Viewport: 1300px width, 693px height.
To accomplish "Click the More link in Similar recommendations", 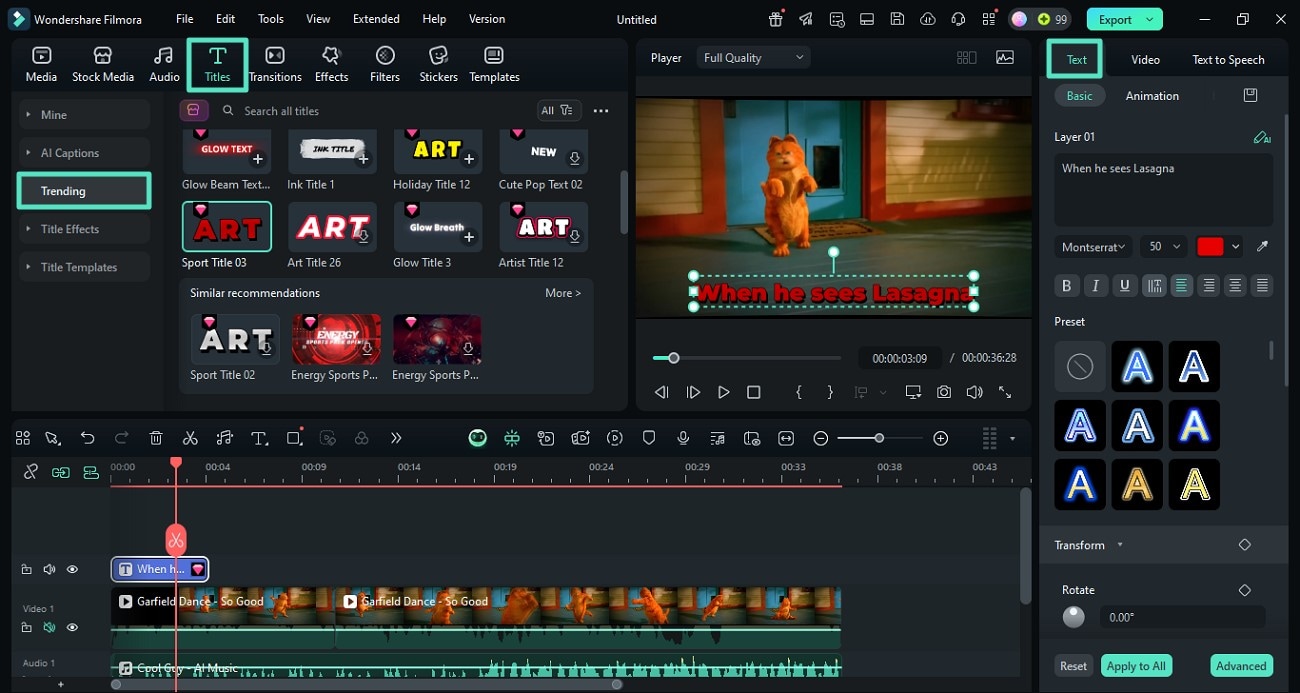I will pos(563,293).
